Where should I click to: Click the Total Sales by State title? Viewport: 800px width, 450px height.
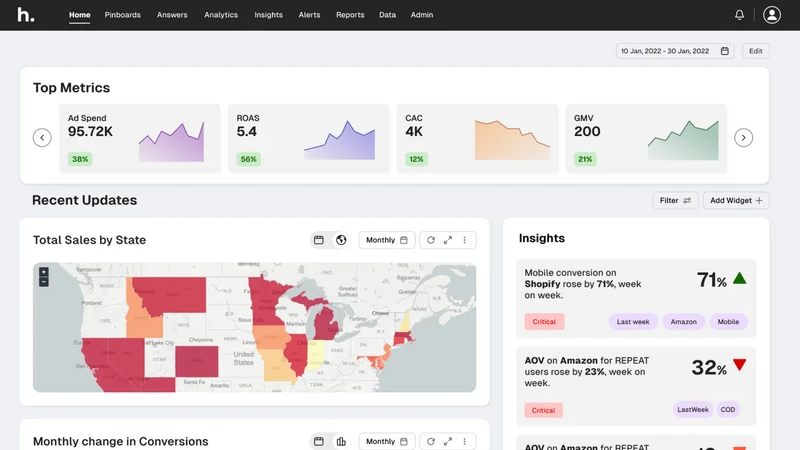(89, 240)
